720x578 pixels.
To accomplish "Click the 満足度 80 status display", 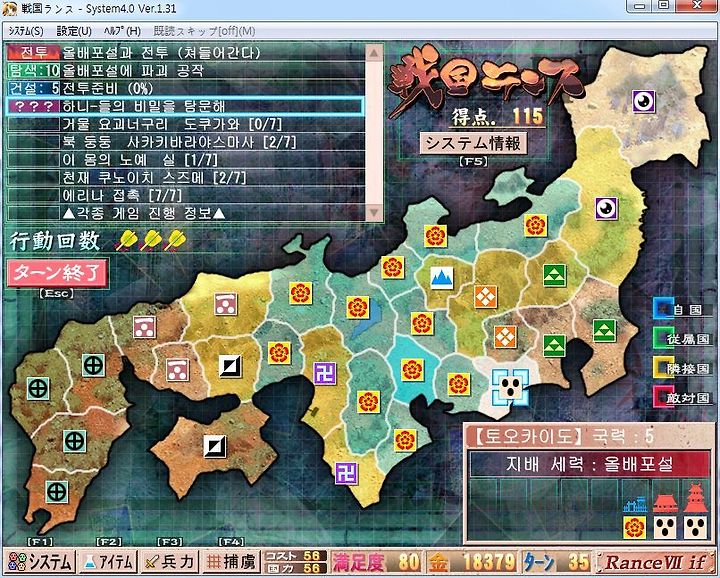I will pyautogui.click(x=376, y=562).
